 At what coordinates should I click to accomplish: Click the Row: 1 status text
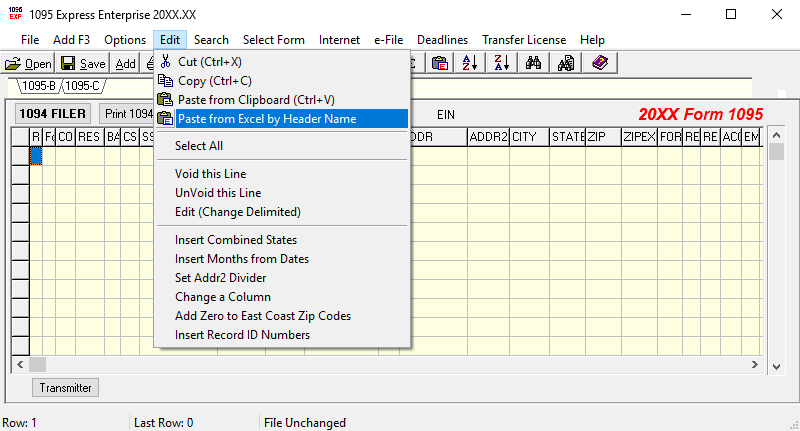(19, 423)
